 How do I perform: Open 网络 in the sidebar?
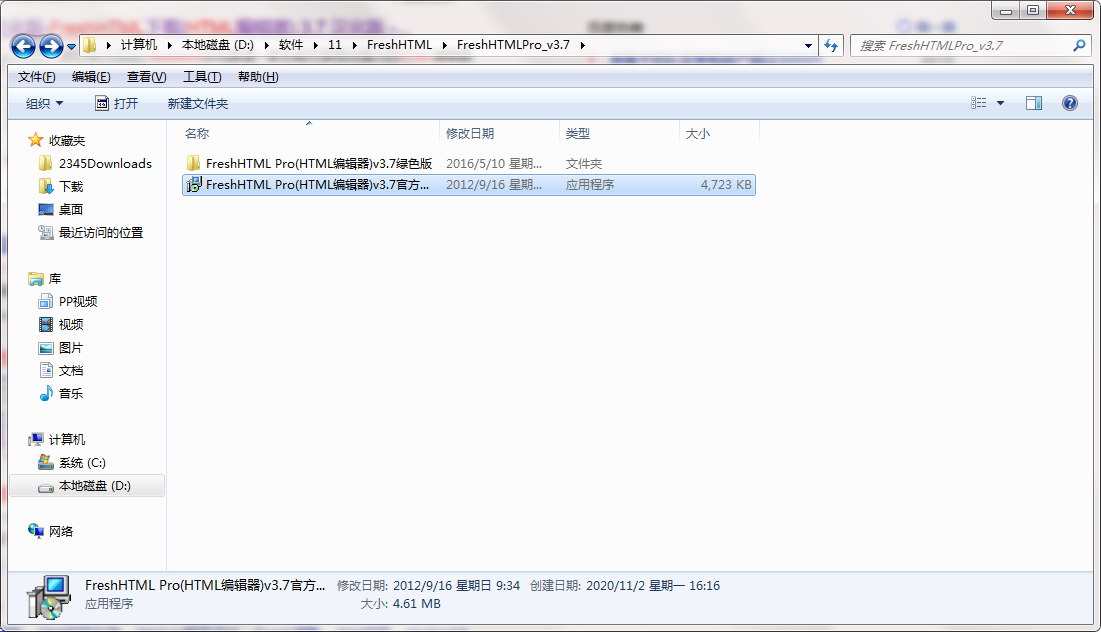click(62, 531)
